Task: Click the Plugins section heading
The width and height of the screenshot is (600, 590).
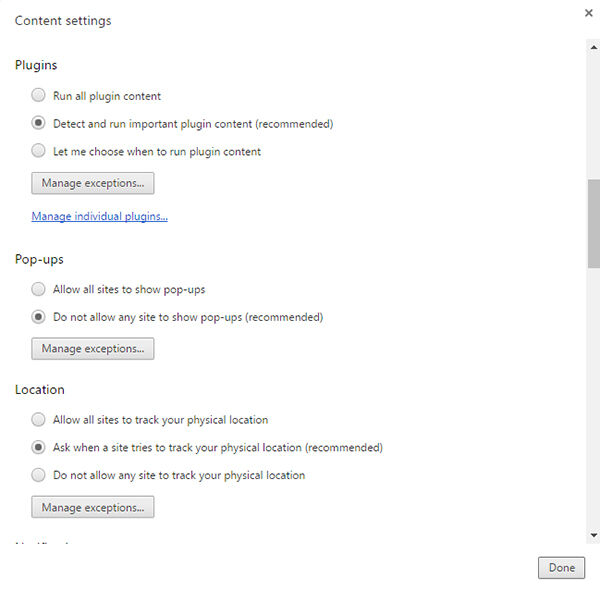Action: click(36, 65)
